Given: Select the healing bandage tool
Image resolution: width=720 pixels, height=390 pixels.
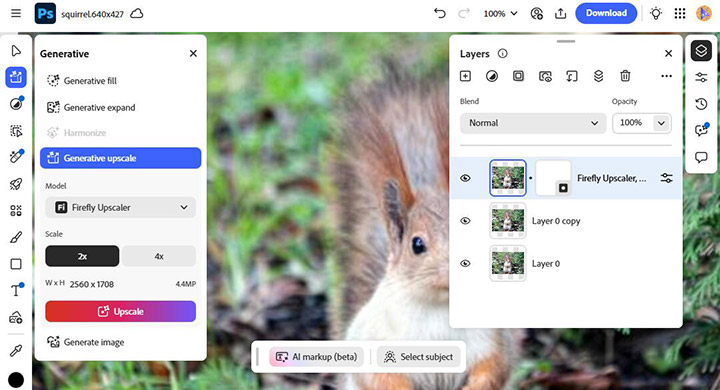Looking at the screenshot, I should tap(16, 157).
